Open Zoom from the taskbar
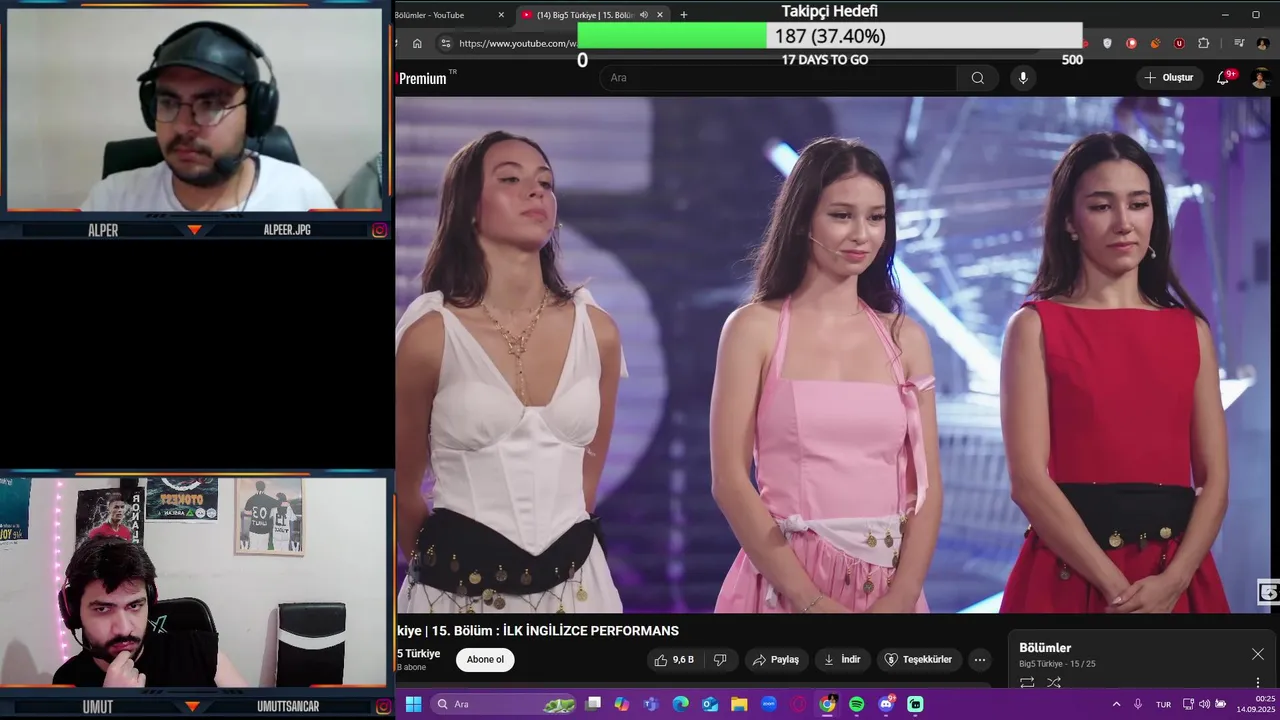This screenshot has height=720, width=1280. point(769,704)
